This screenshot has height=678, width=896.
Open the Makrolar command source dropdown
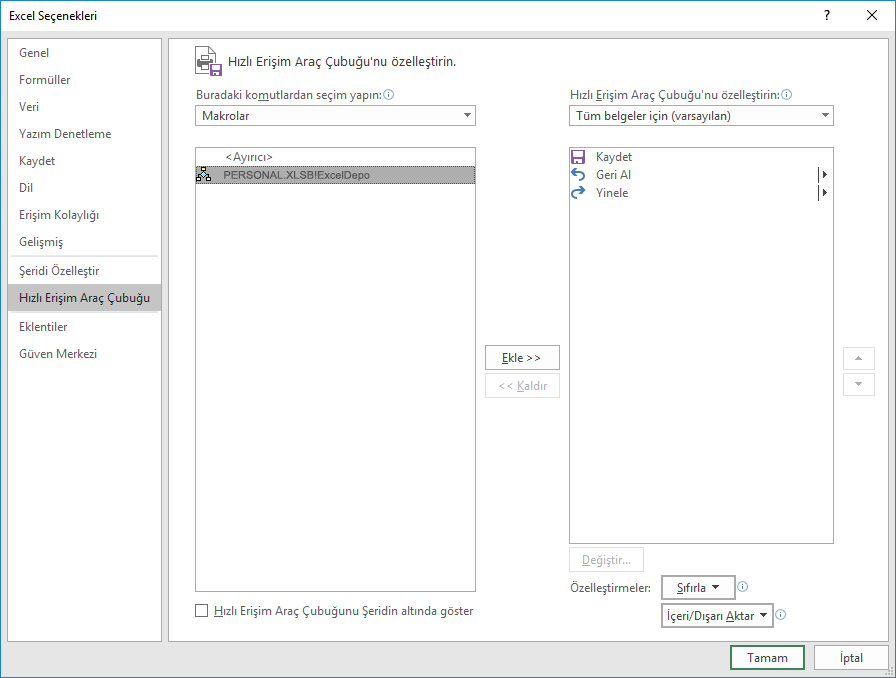[x=335, y=115]
